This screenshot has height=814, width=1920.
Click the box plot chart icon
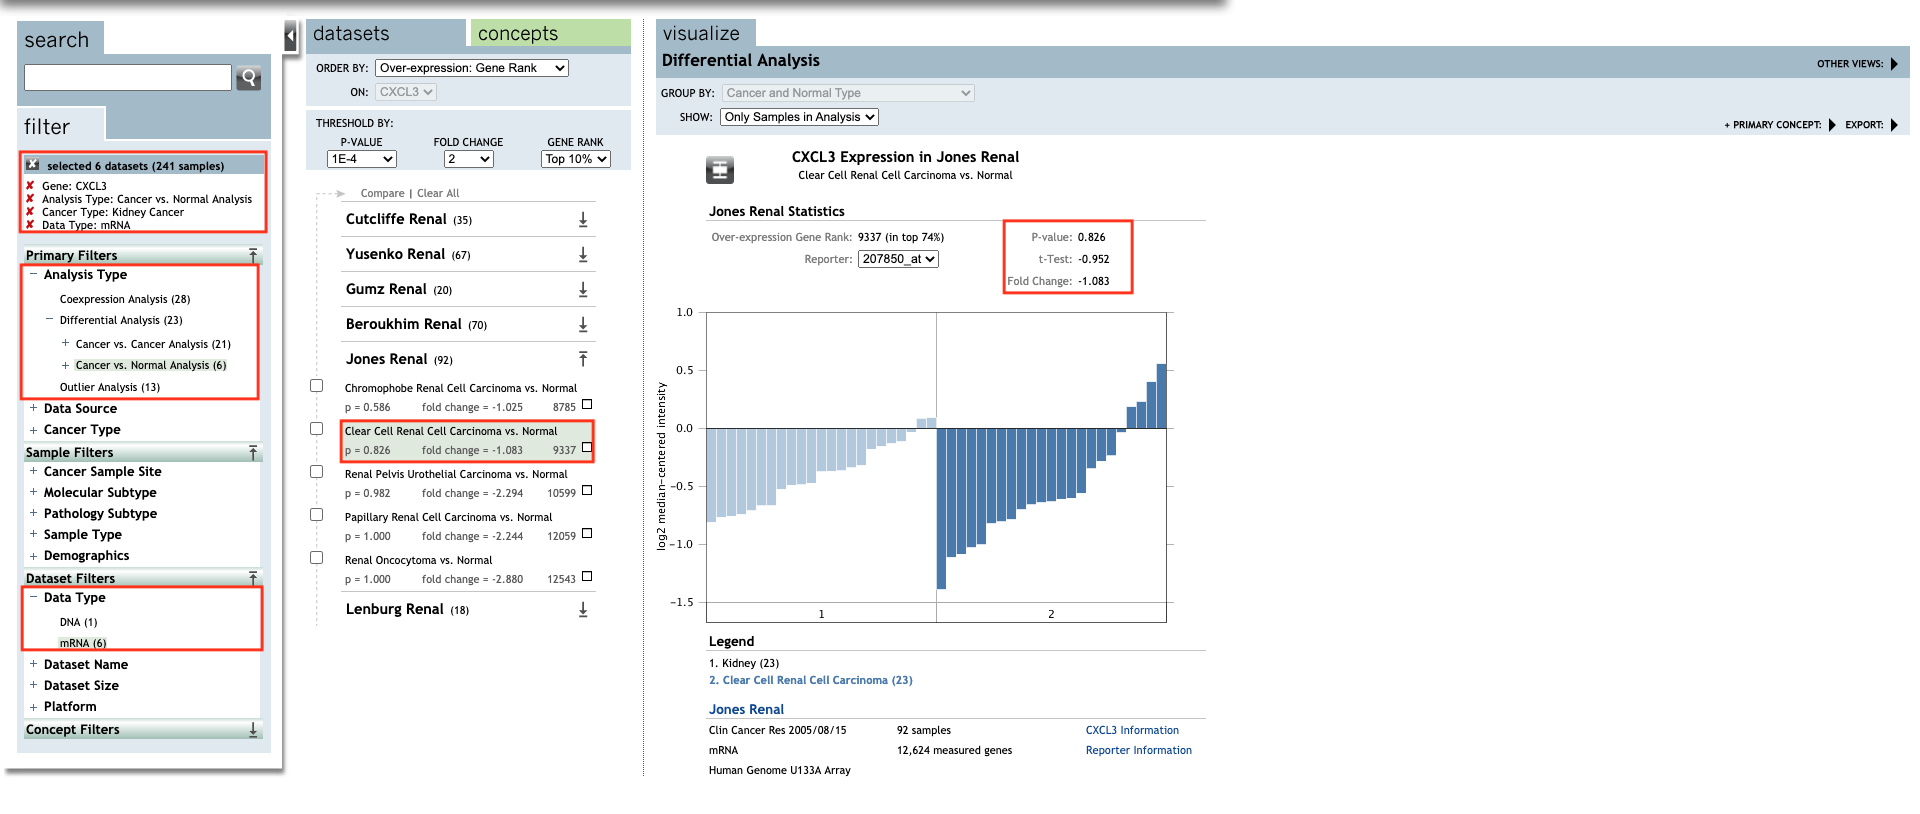tap(720, 170)
